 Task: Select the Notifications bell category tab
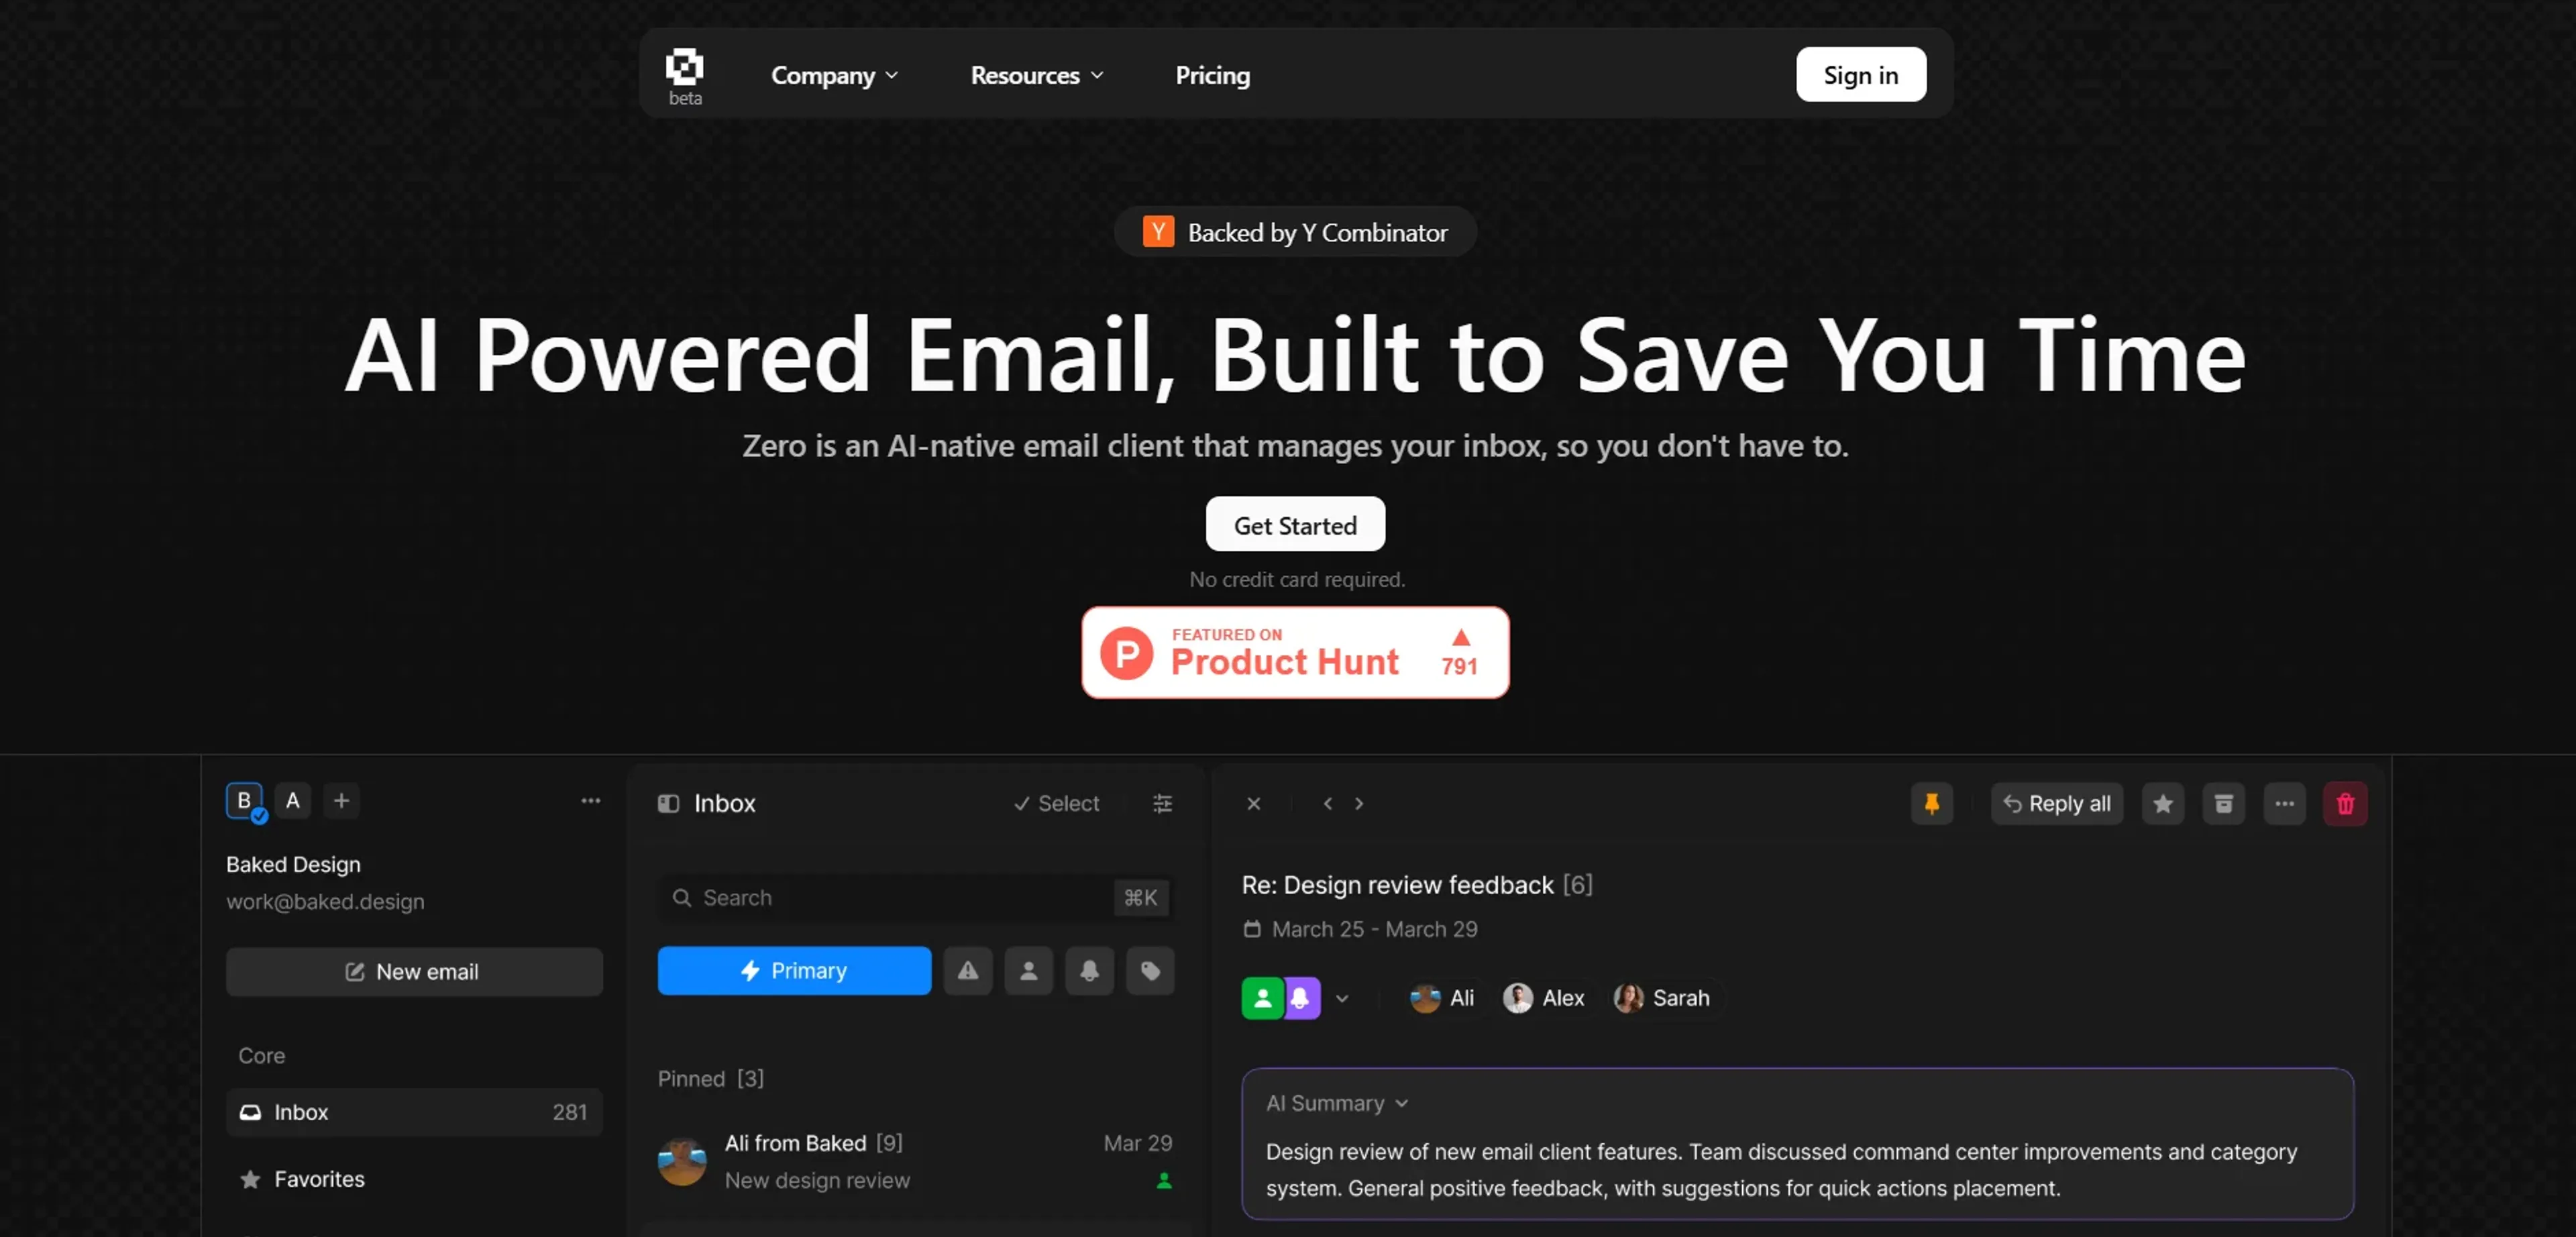1089,970
